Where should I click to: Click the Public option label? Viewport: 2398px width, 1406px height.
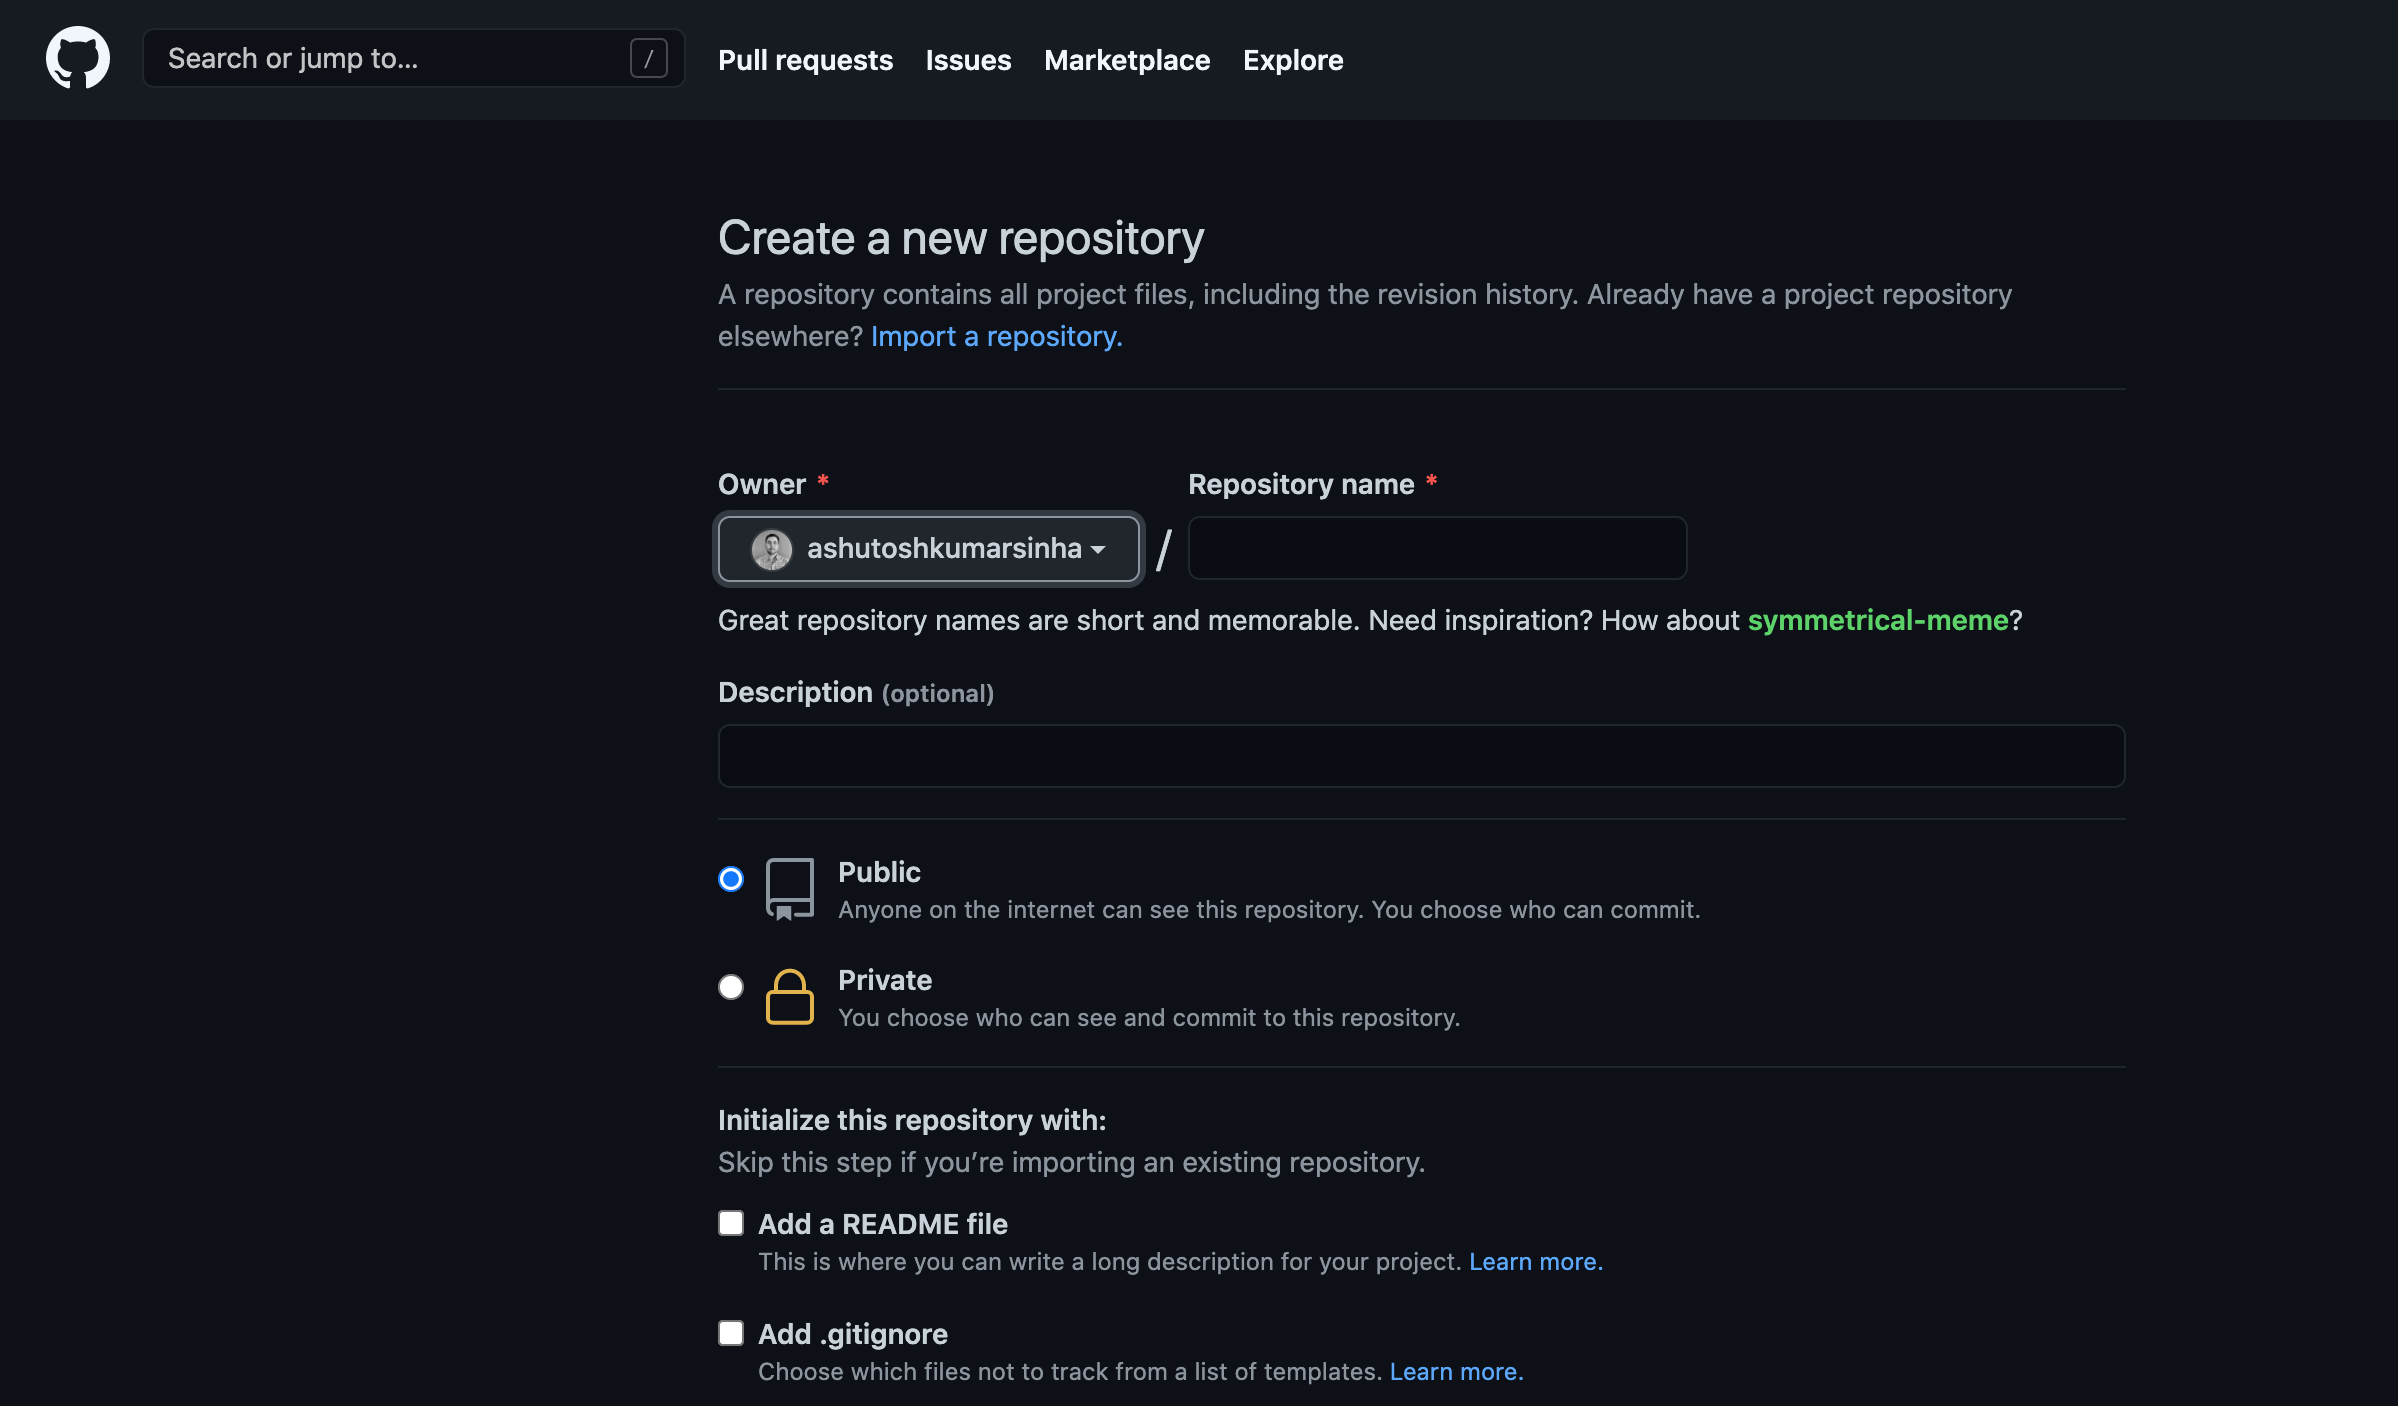pyautogui.click(x=879, y=872)
